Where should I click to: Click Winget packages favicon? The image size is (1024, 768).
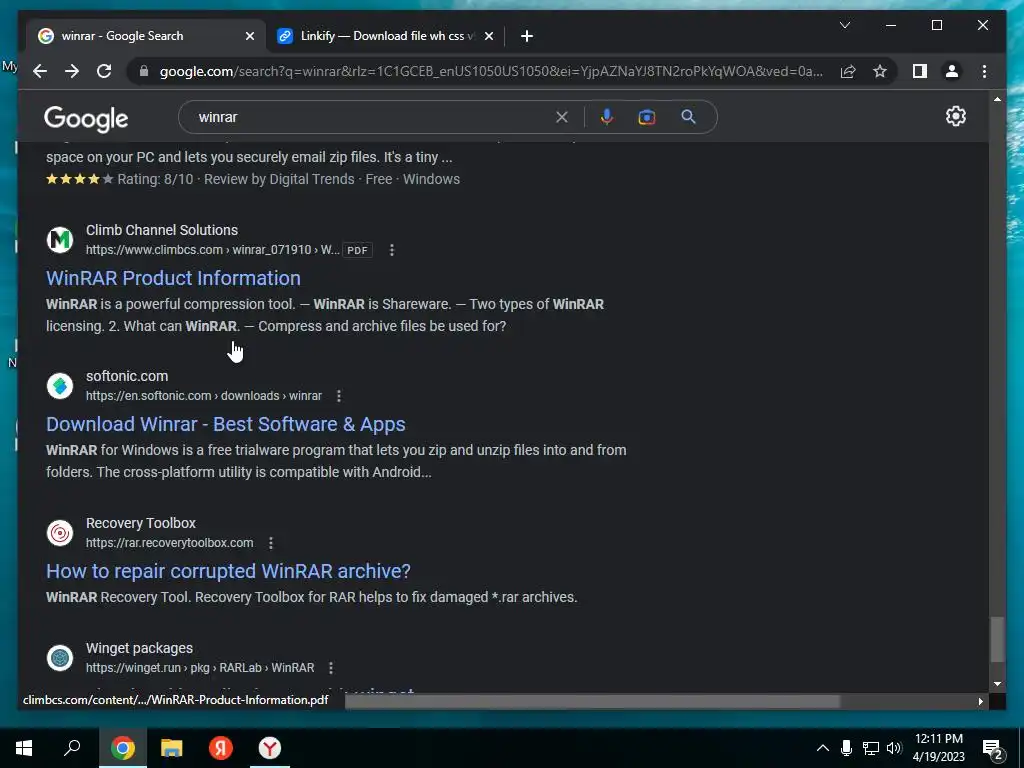pyautogui.click(x=60, y=658)
